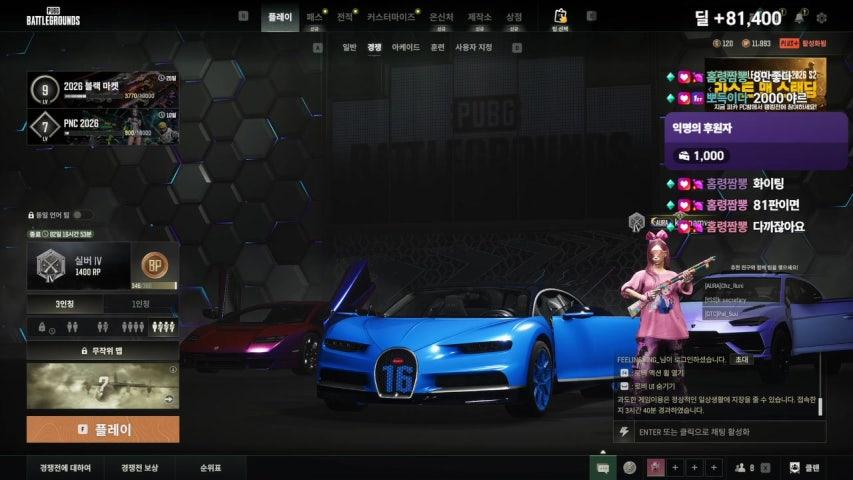Open 경쟁전 보상 ranked rewards
853x480 pixels.
click(139, 468)
